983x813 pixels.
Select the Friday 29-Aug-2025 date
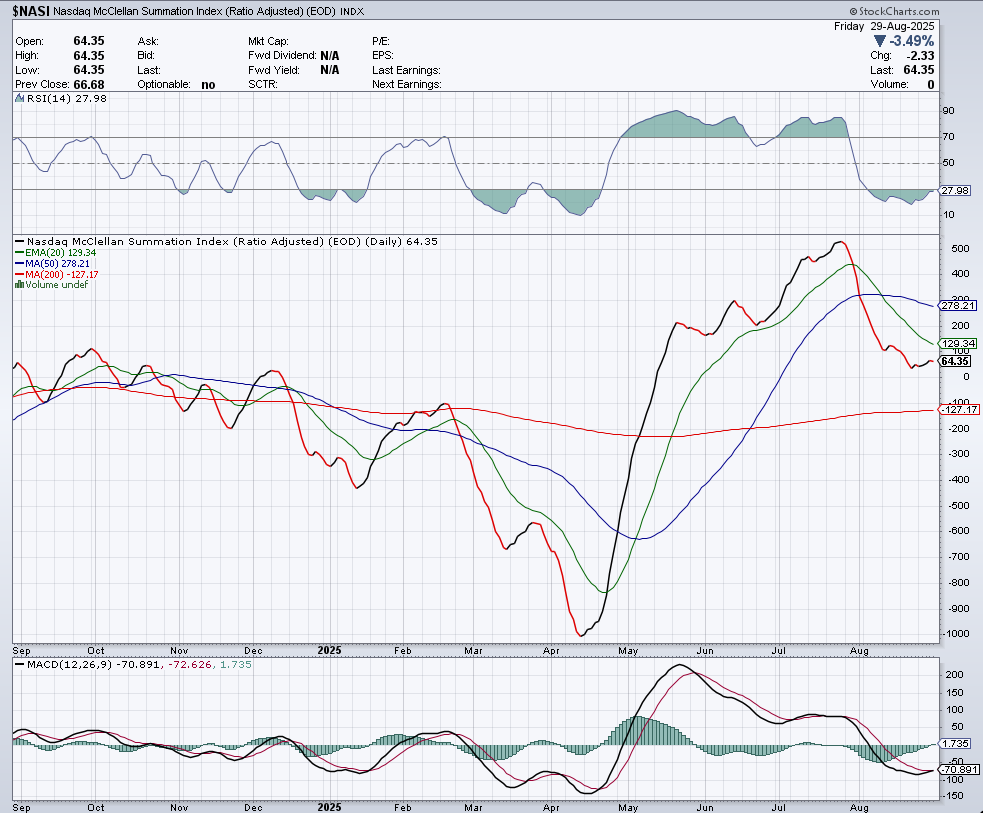884,26
